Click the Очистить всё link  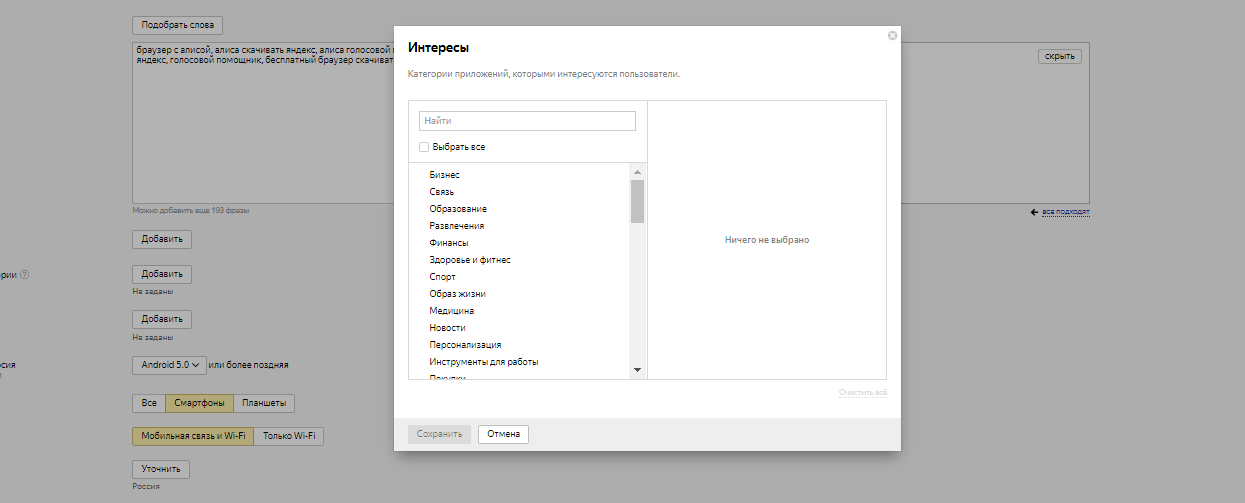pyautogui.click(x=862, y=393)
